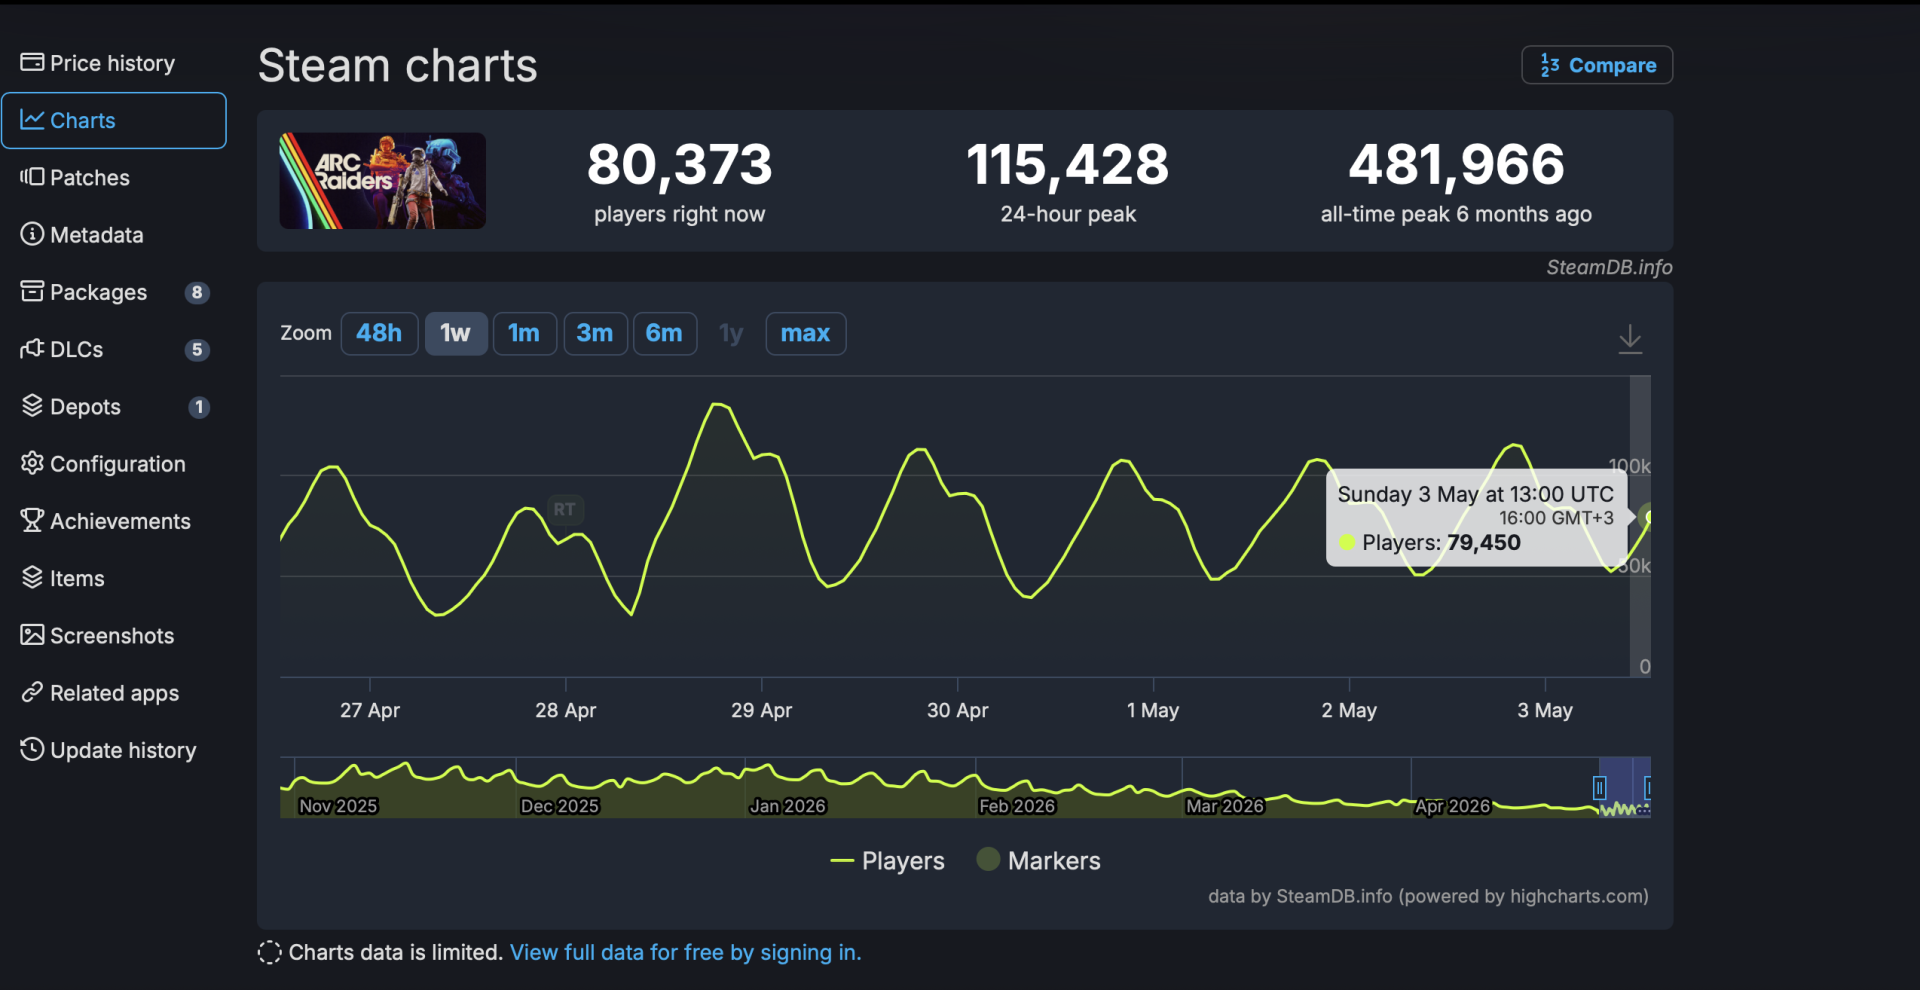Click the Related apps link icon
Screen dimensions: 1920x990
[32, 692]
